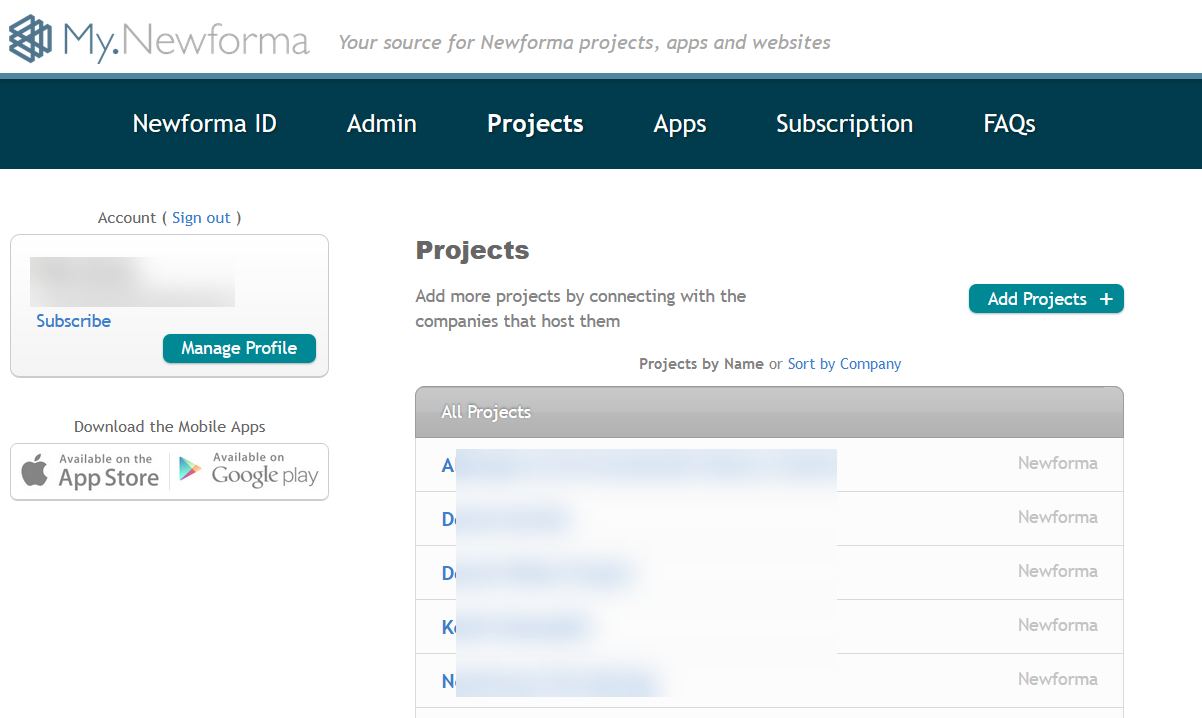Select the Projects navigation tab
Image resolution: width=1202 pixels, height=718 pixels.
[x=535, y=123]
